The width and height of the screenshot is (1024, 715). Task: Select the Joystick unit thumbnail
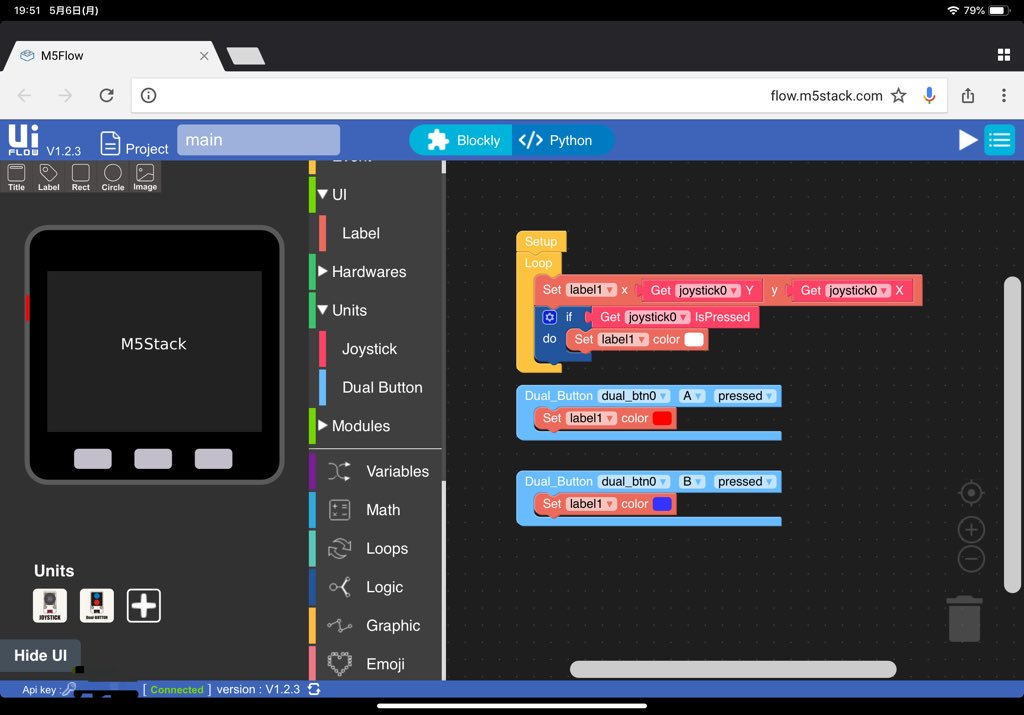tap(50, 605)
